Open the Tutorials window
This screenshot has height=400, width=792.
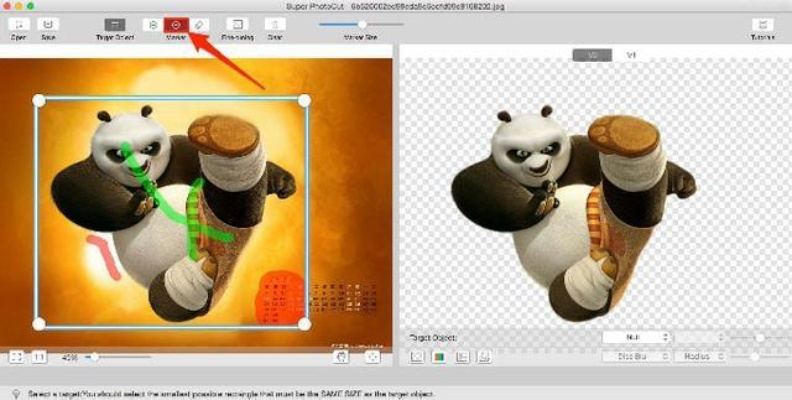763,23
